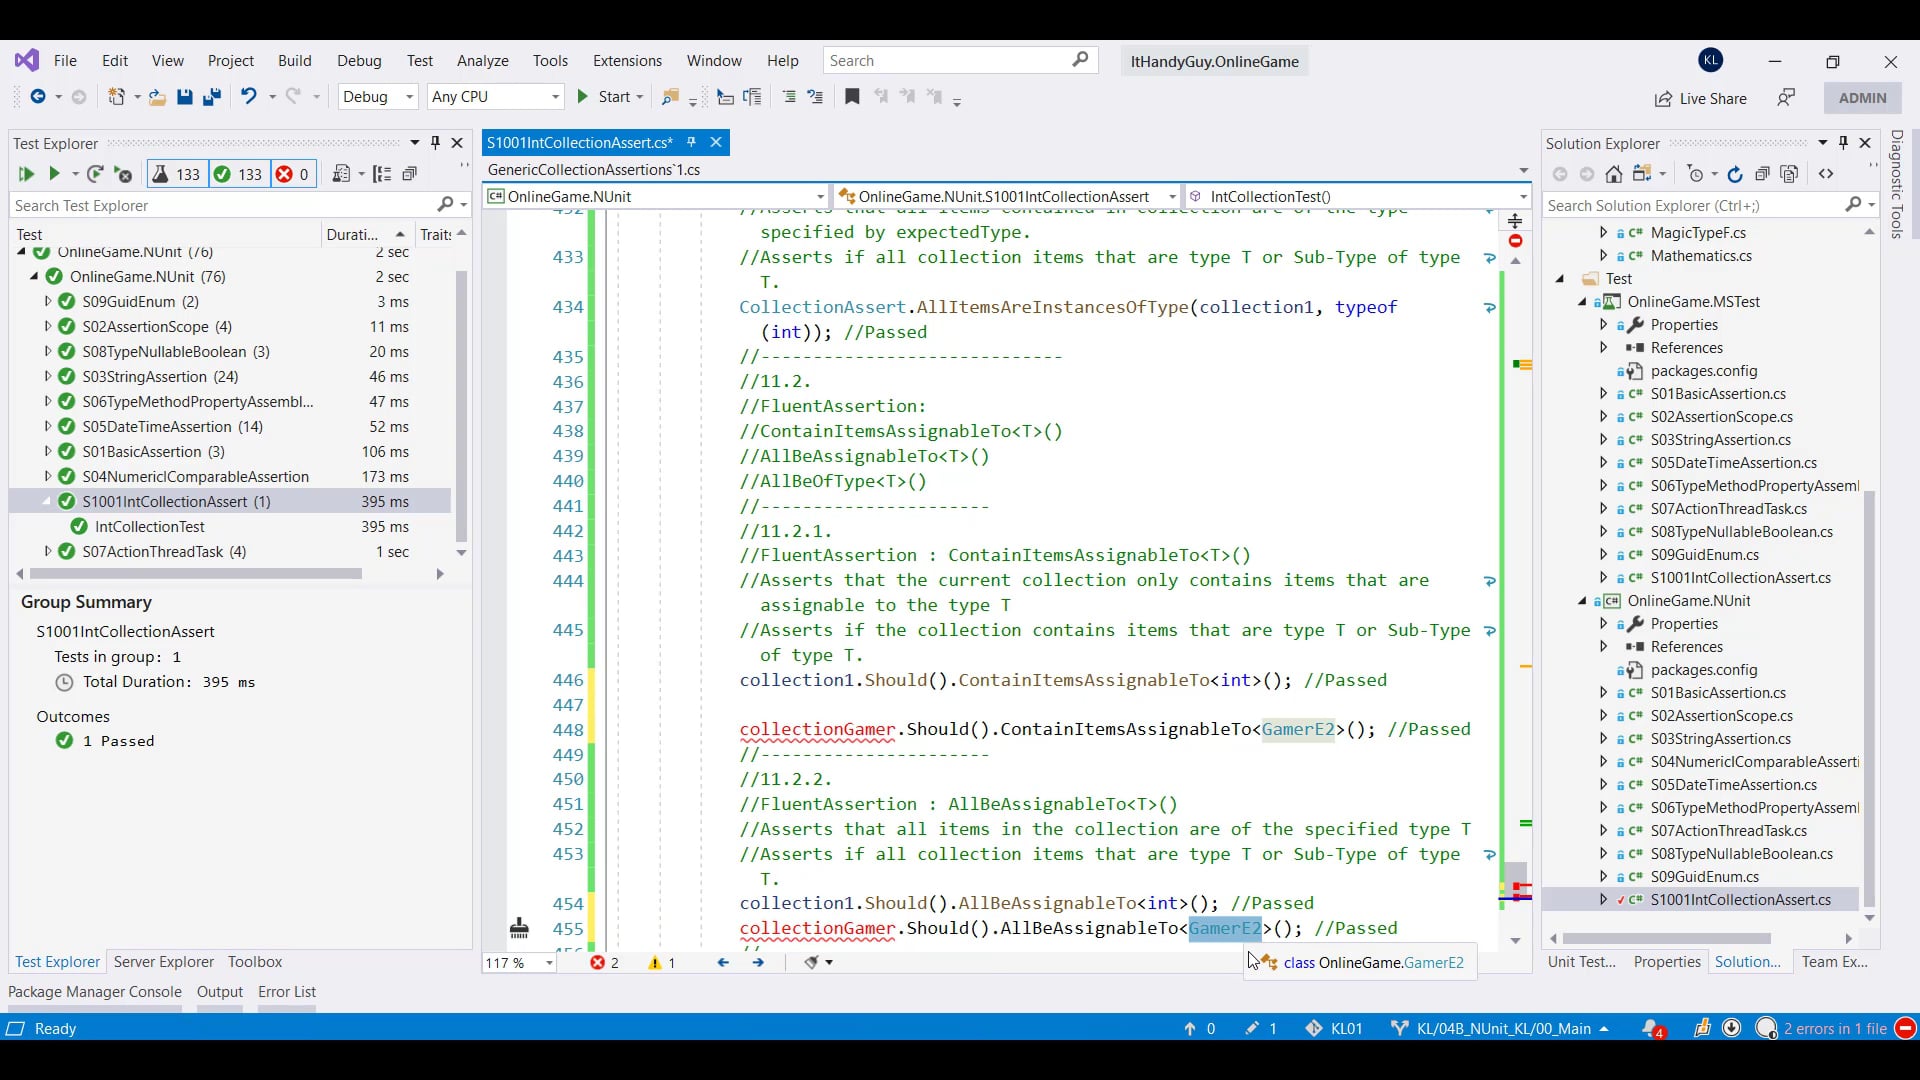Switch to the Server Explorer tab
This screenshot has height=1080, width=1920.
click(x=163, y=962)
